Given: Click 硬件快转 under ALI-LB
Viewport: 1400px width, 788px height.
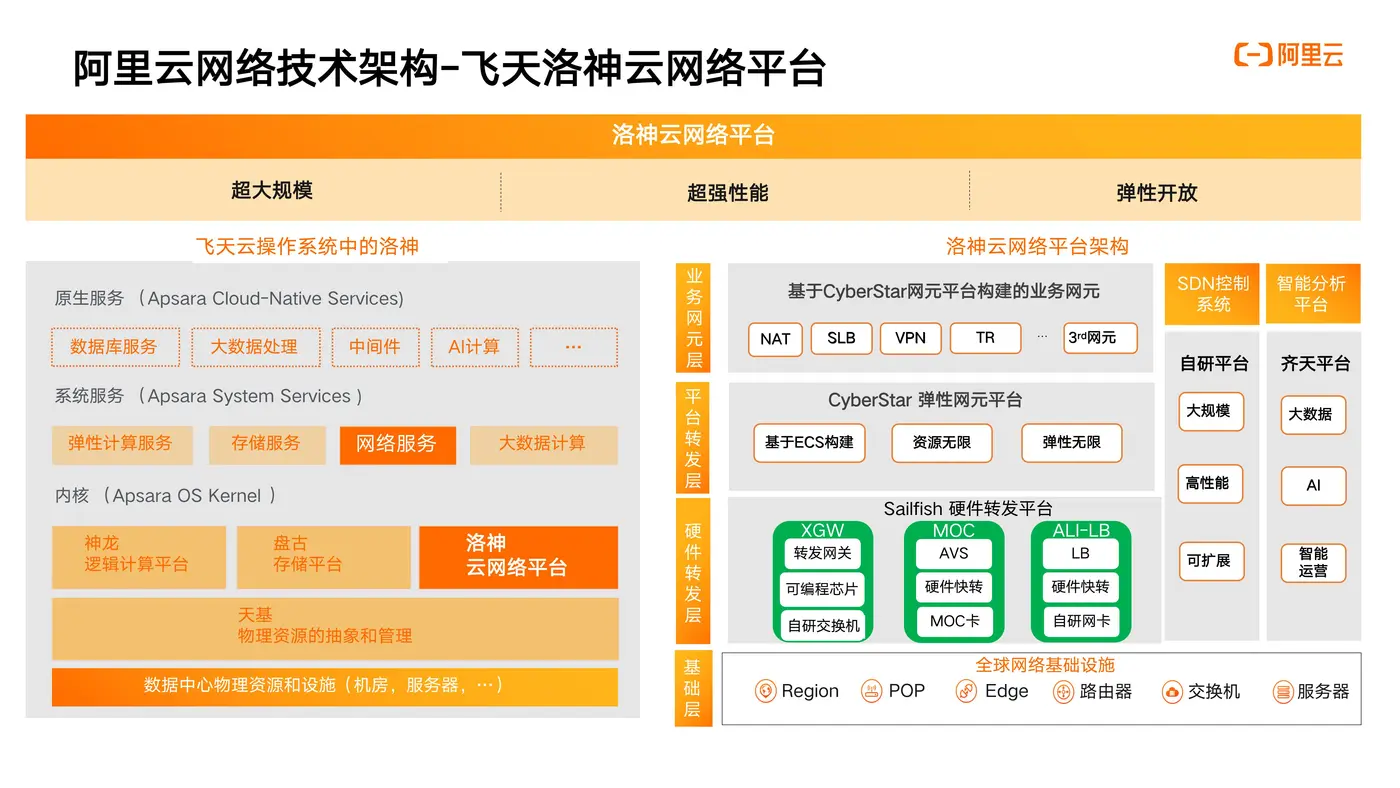Looking at the screenshot, I should tap(1081, 587).
